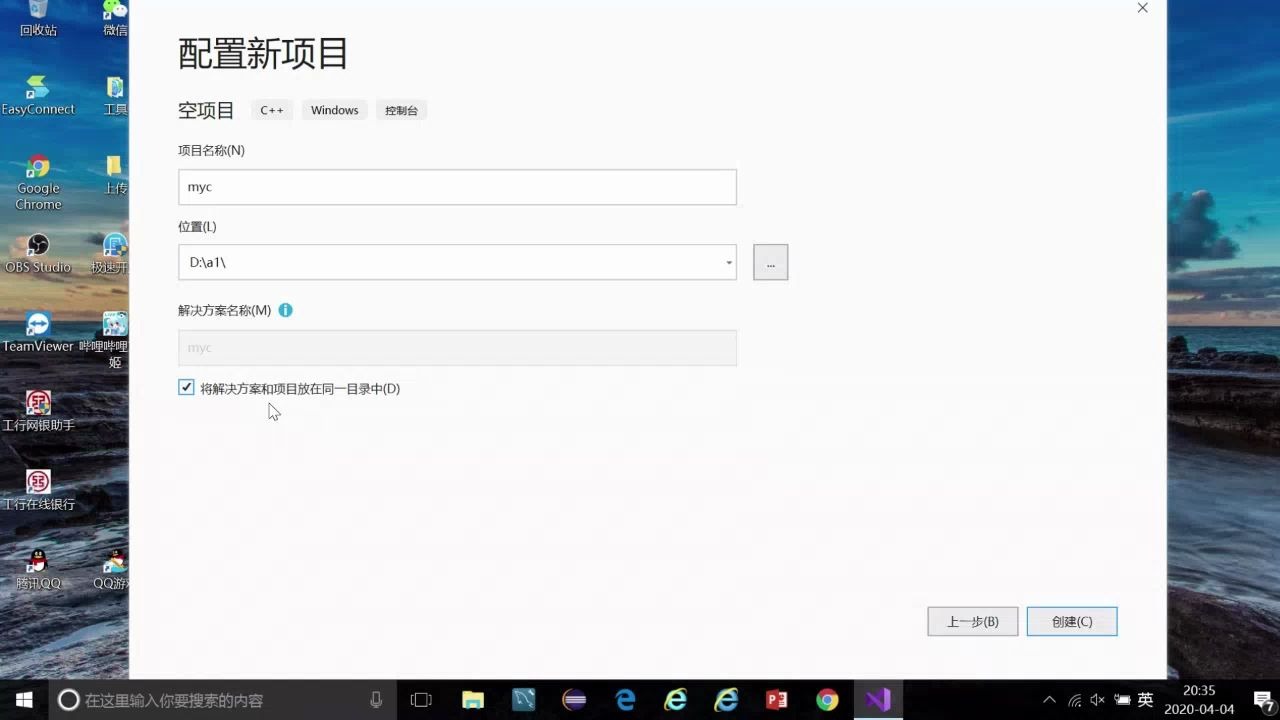The height and width of the screenshot is (720, 1280).
Task: Open the OBS Studio desktop icon
Action: point(38,253)
